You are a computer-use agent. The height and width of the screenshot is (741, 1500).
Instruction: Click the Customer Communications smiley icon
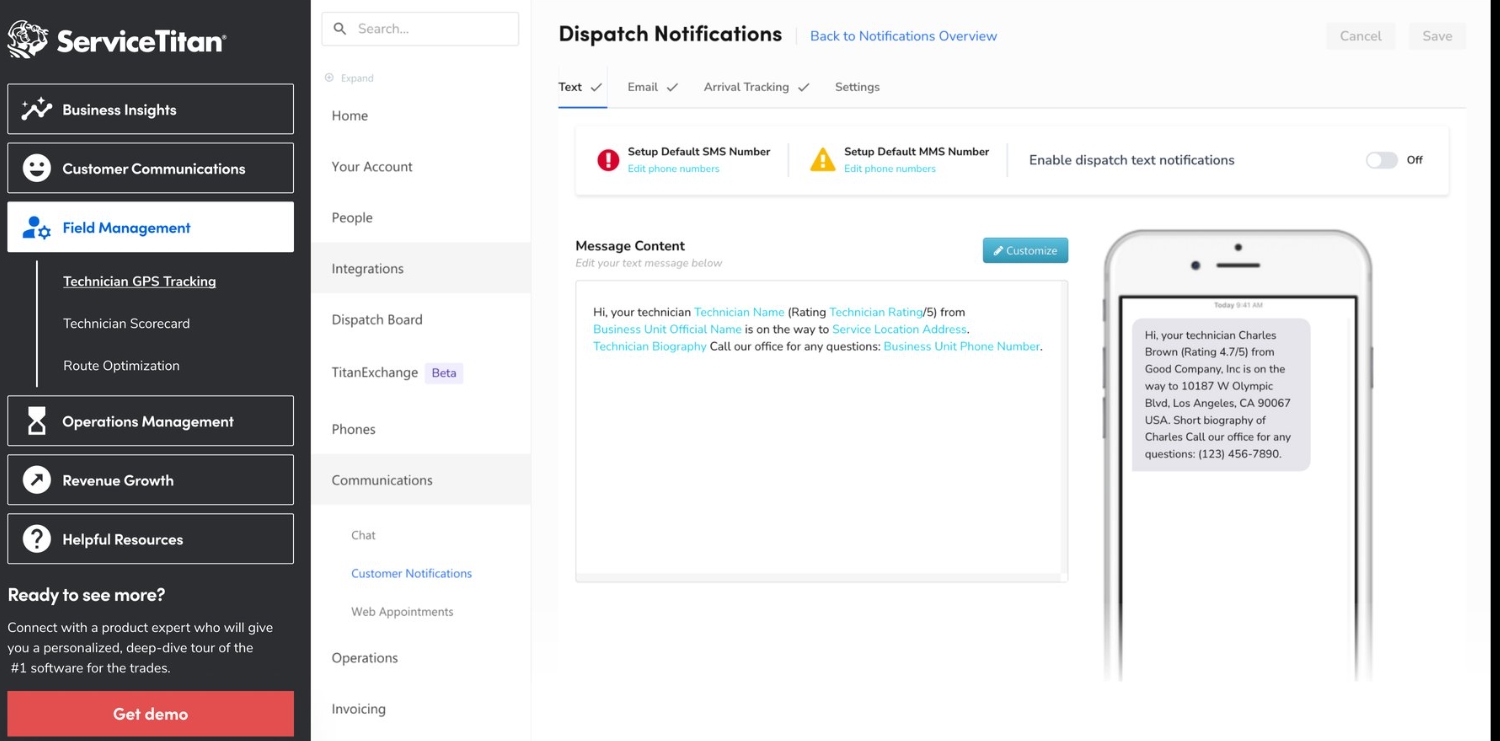click(x=37, y=168)
